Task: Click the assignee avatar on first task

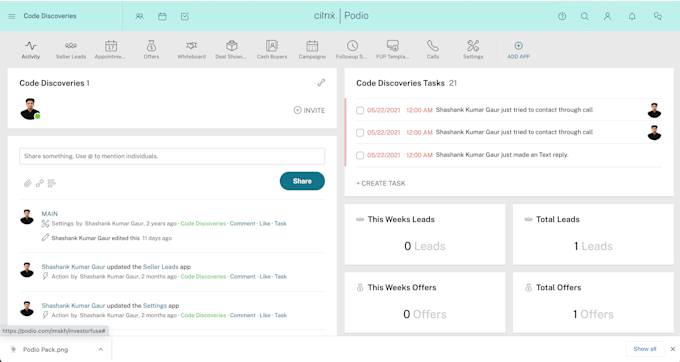Action: [654, 110]
